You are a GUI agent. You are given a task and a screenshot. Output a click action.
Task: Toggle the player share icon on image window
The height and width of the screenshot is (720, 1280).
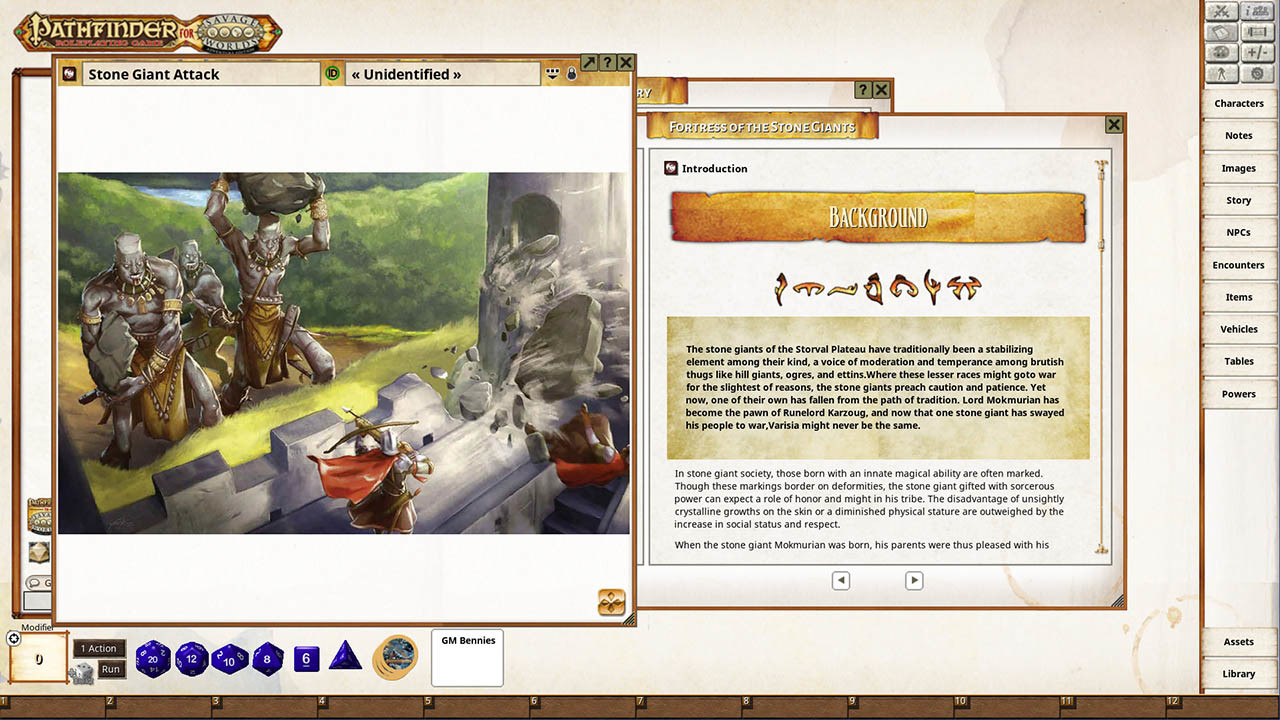[x=552, y=75]
